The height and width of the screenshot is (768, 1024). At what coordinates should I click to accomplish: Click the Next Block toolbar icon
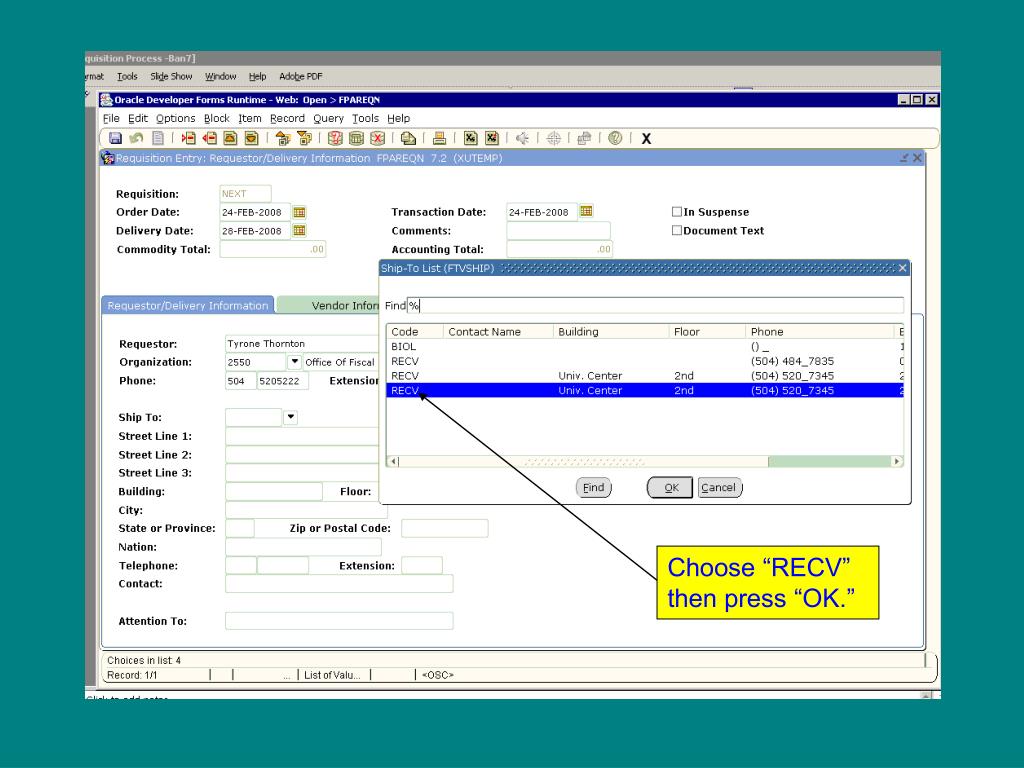coord(304,138)
